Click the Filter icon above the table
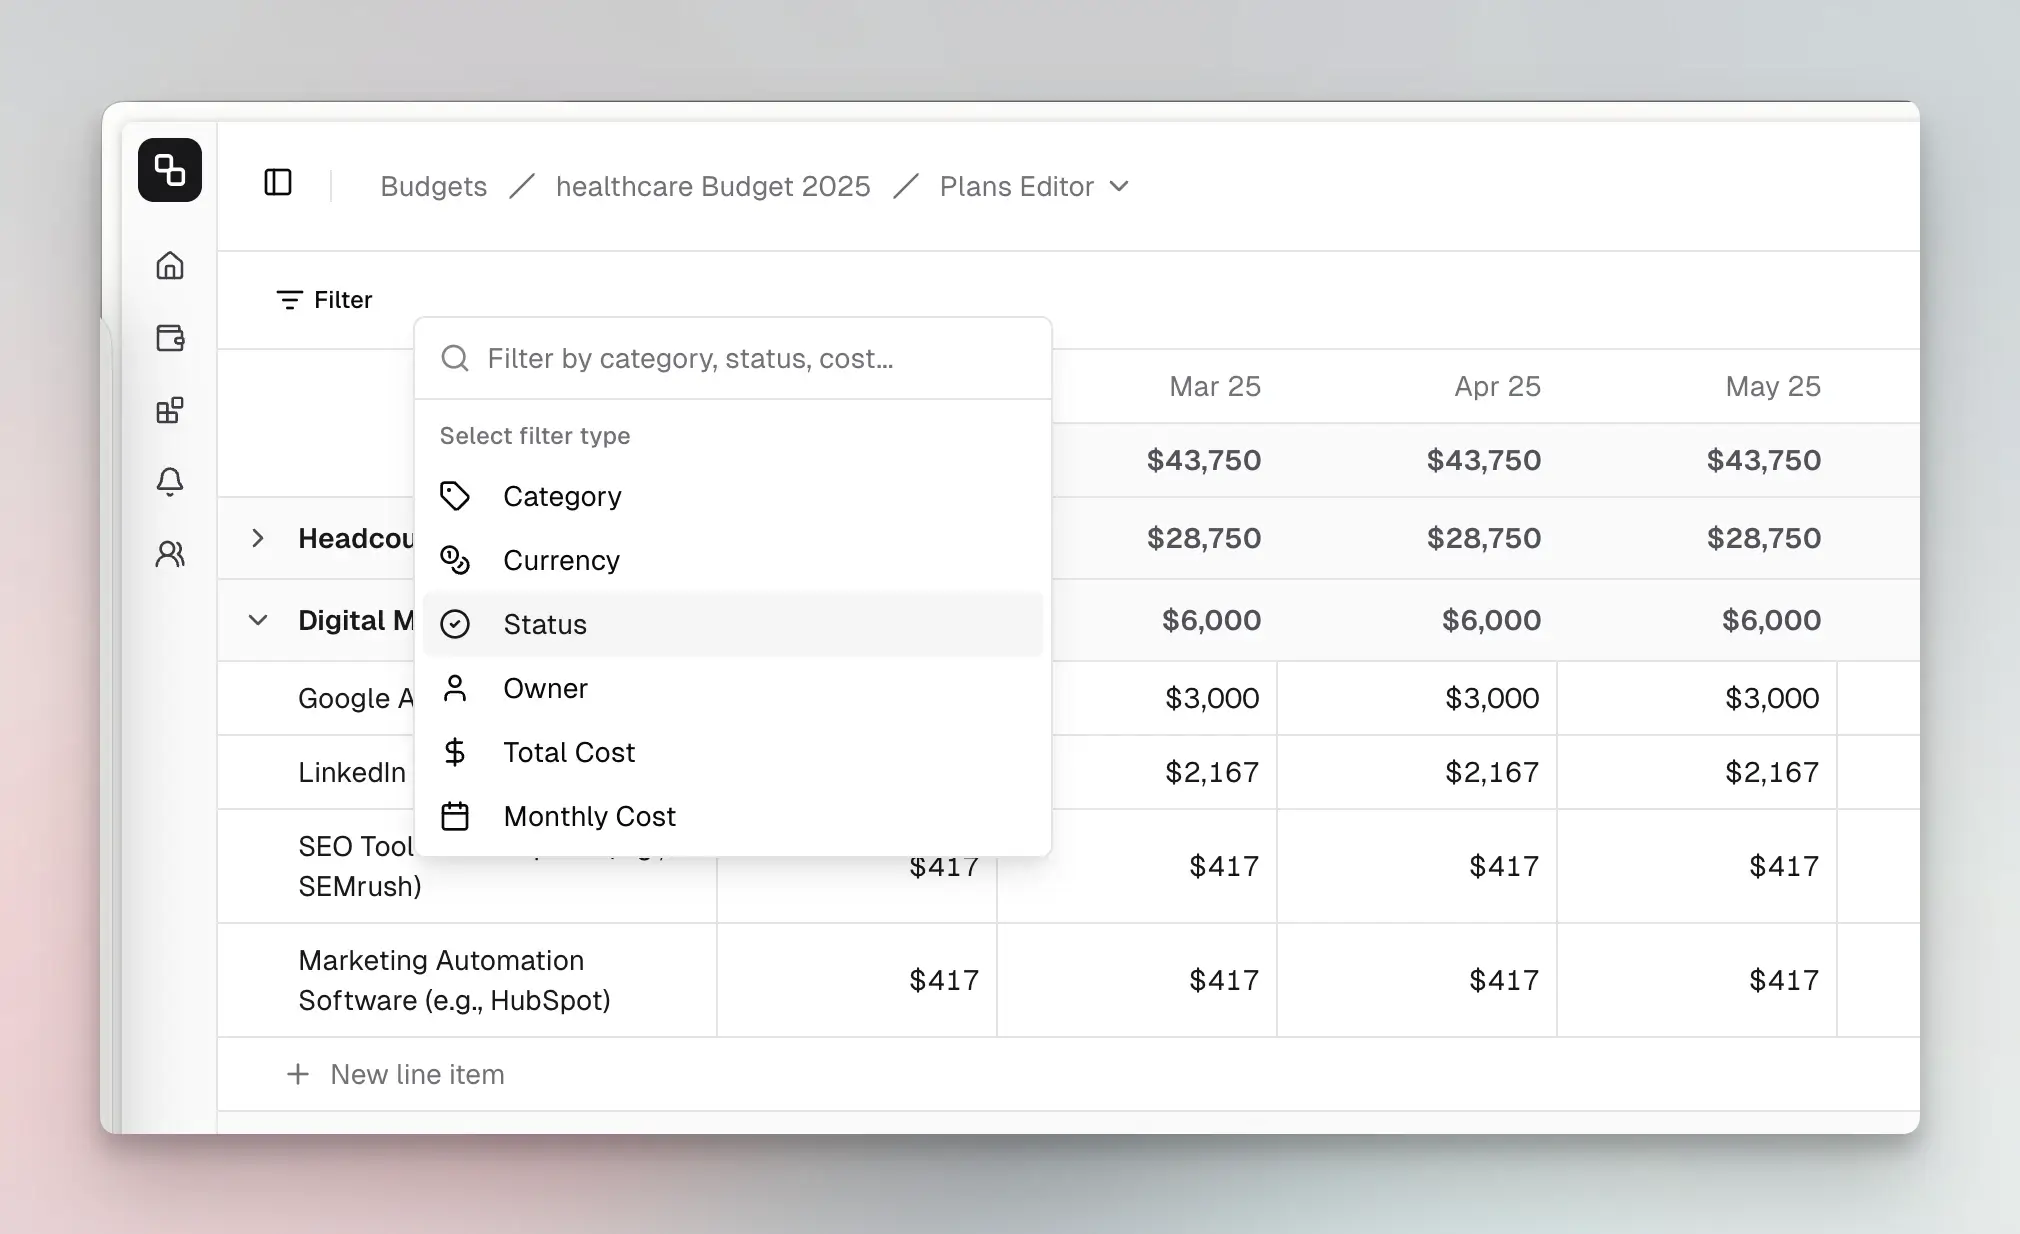 click(x=288, y=299)
